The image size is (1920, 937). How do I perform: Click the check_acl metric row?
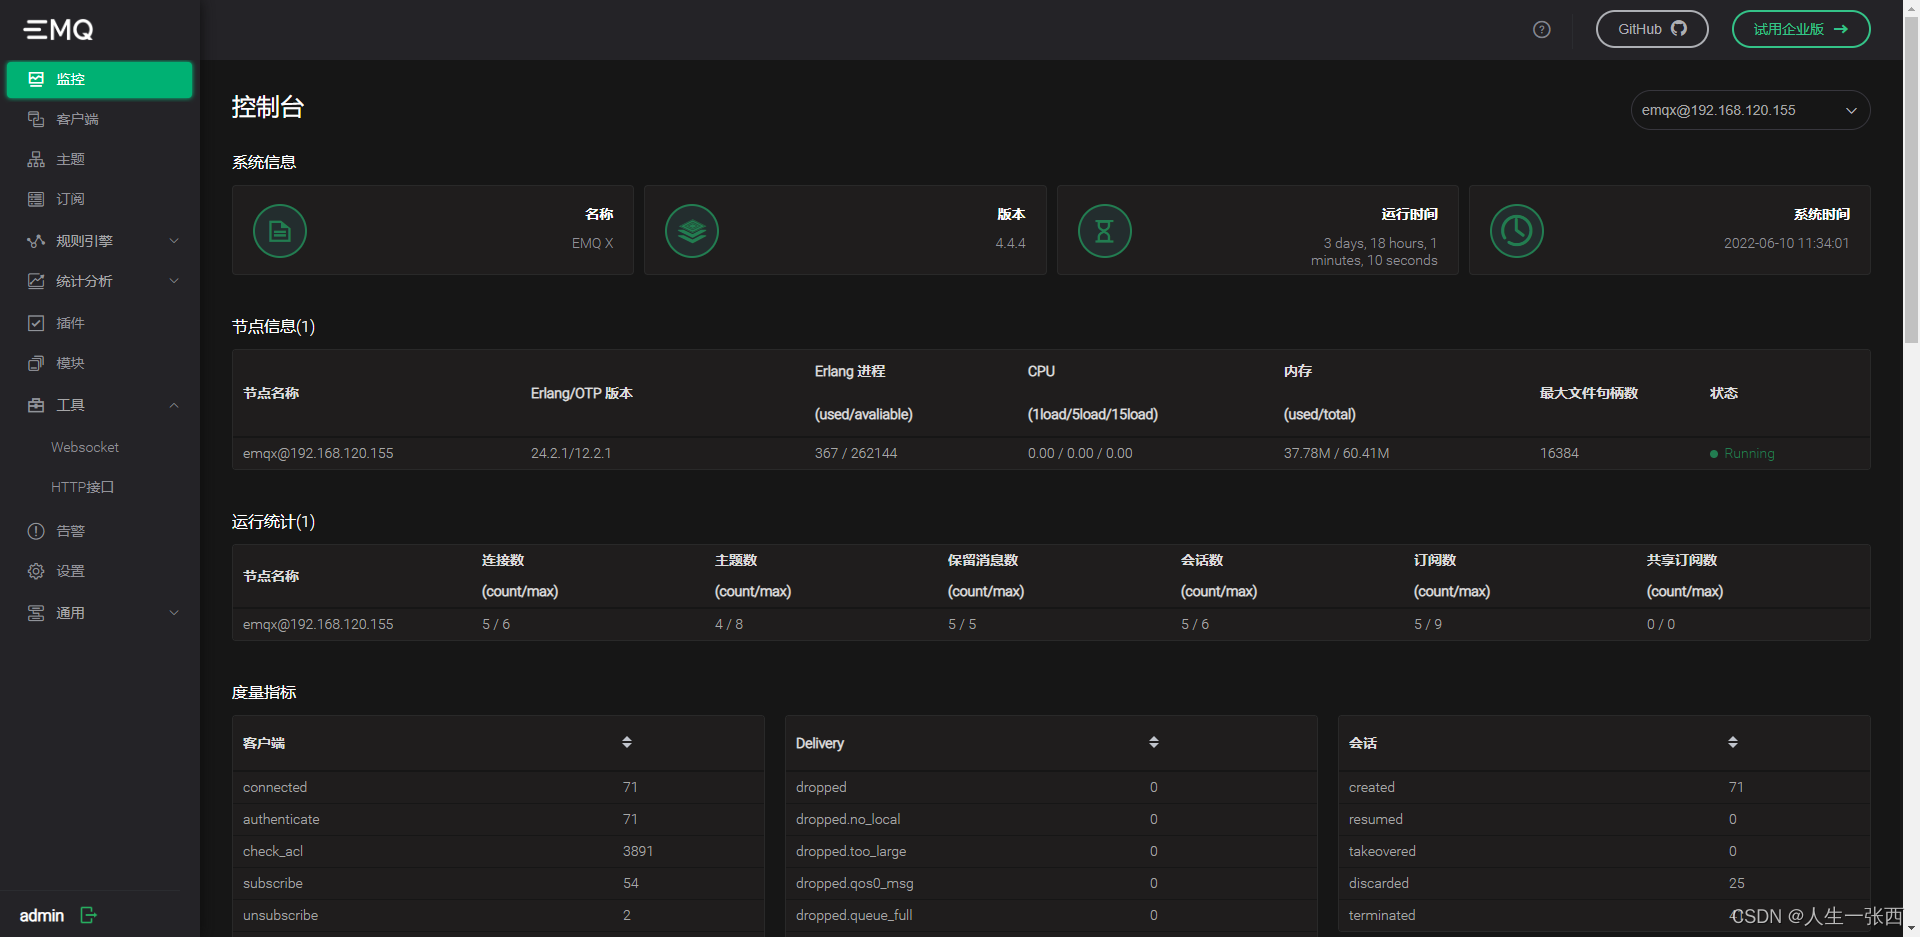[498, 851]
